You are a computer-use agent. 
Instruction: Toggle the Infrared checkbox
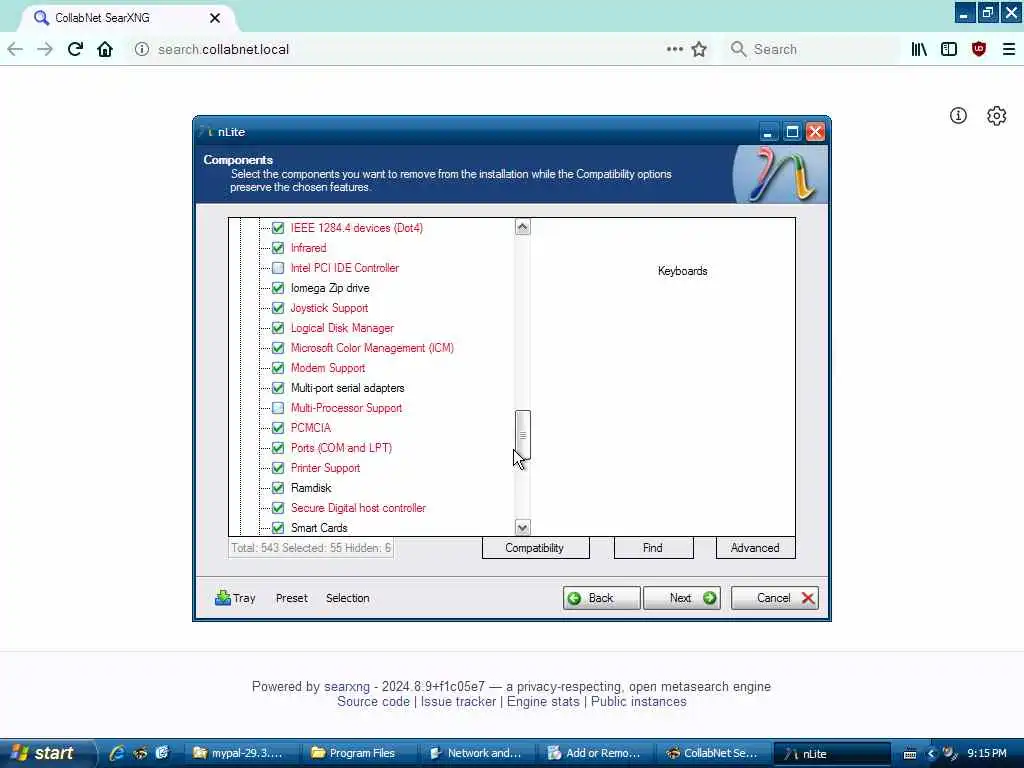[x=278, y=248]
